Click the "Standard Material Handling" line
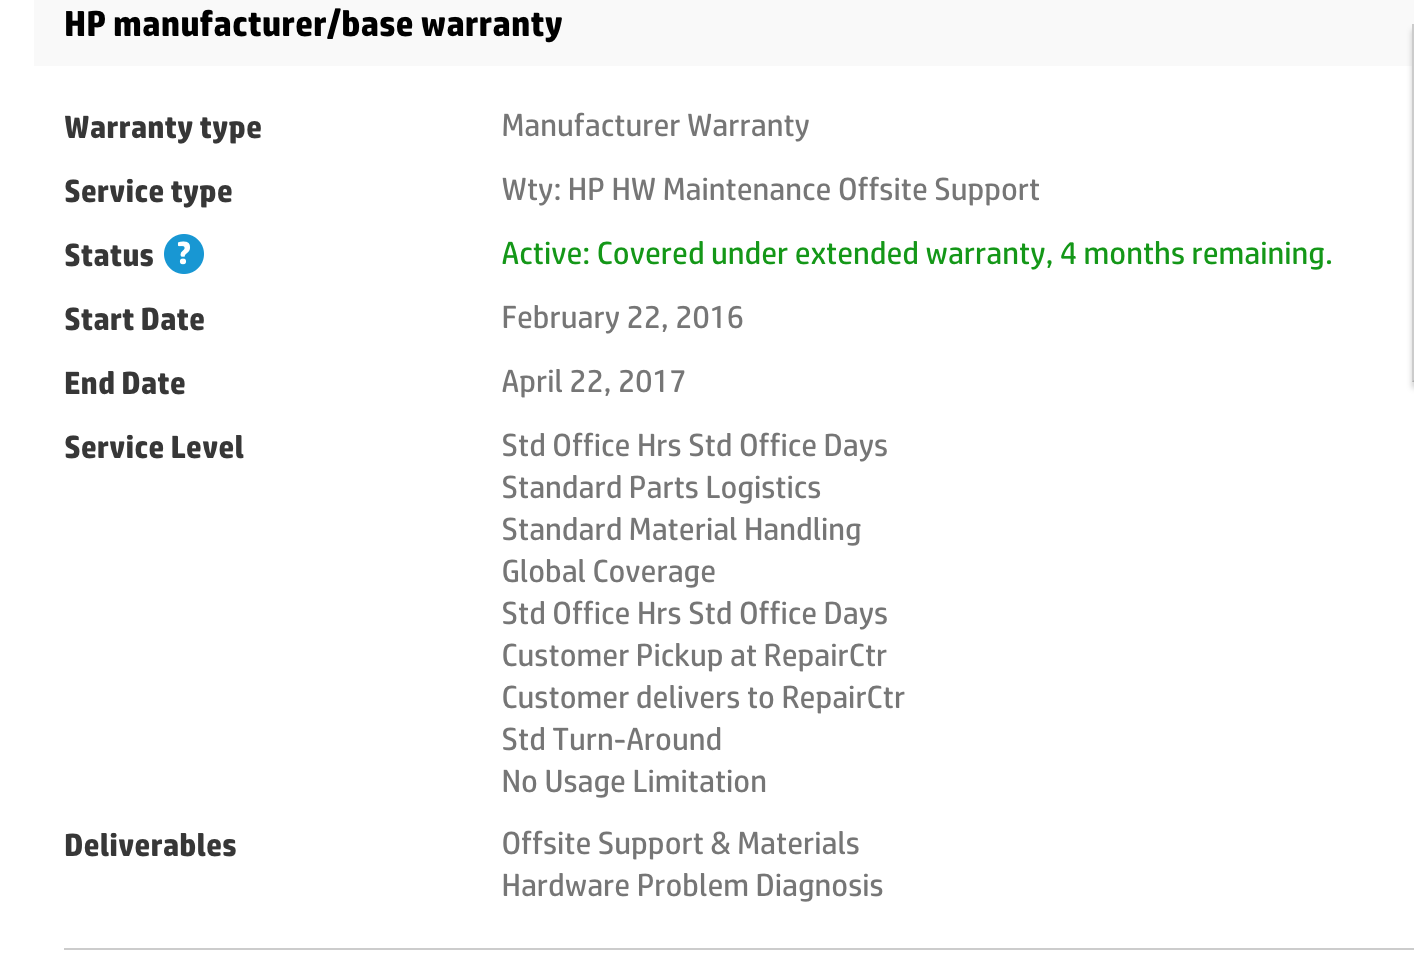Screen dimensions: 1414x980 coord(681,530)
